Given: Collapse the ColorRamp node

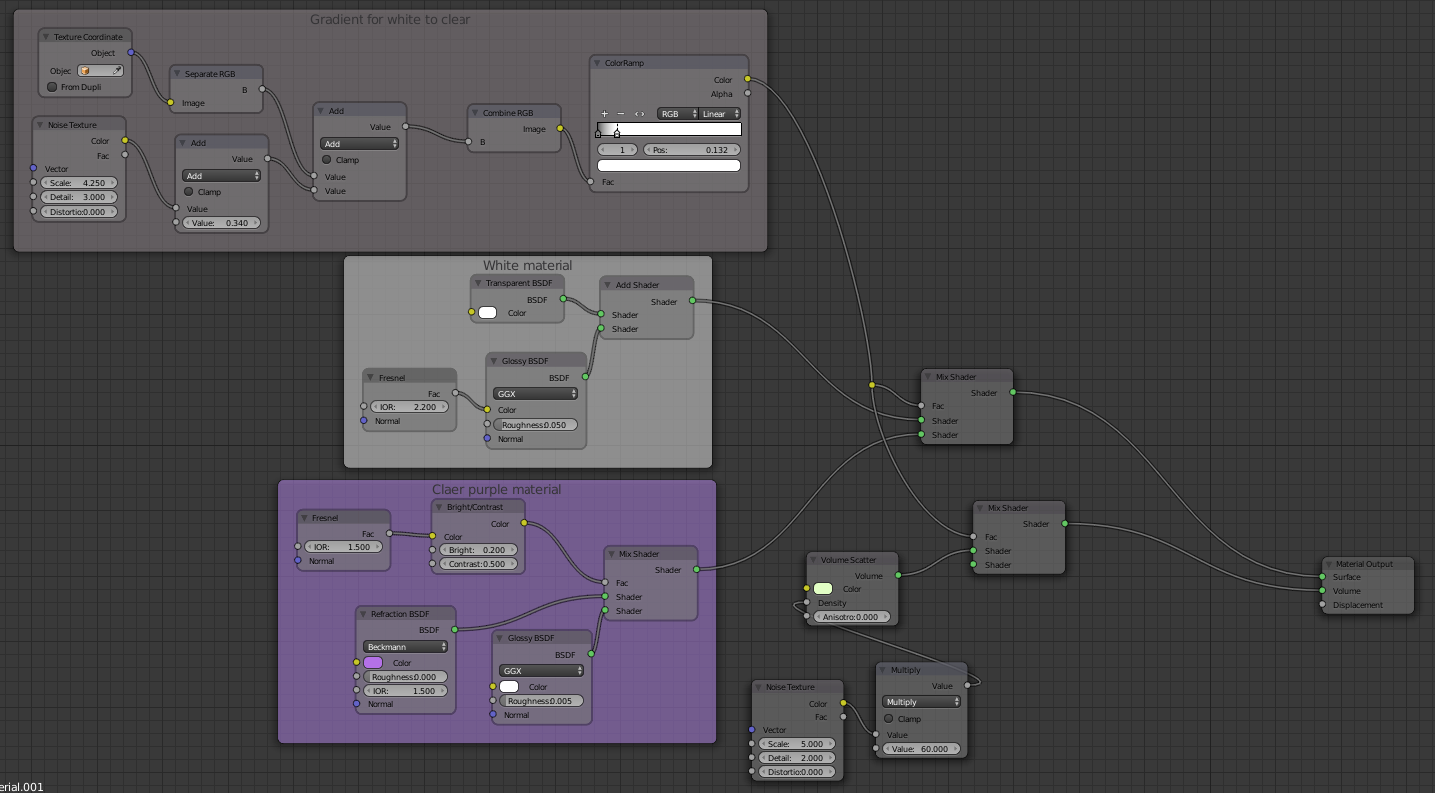Looking at the screenshot, I should (597, 63).
